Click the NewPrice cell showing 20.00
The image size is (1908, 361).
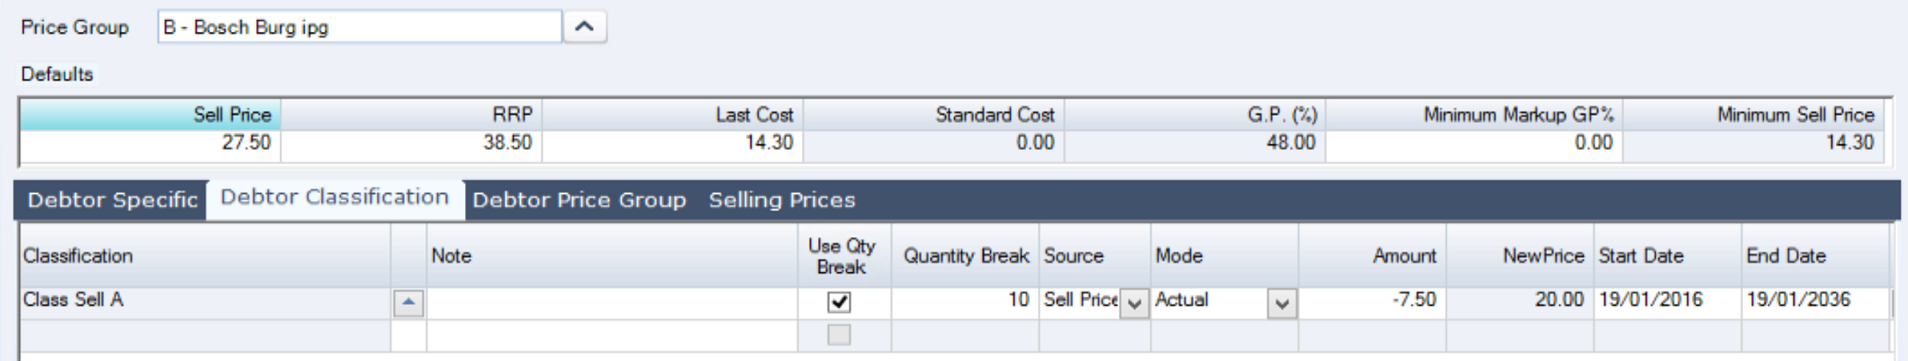click(1520, 300)
